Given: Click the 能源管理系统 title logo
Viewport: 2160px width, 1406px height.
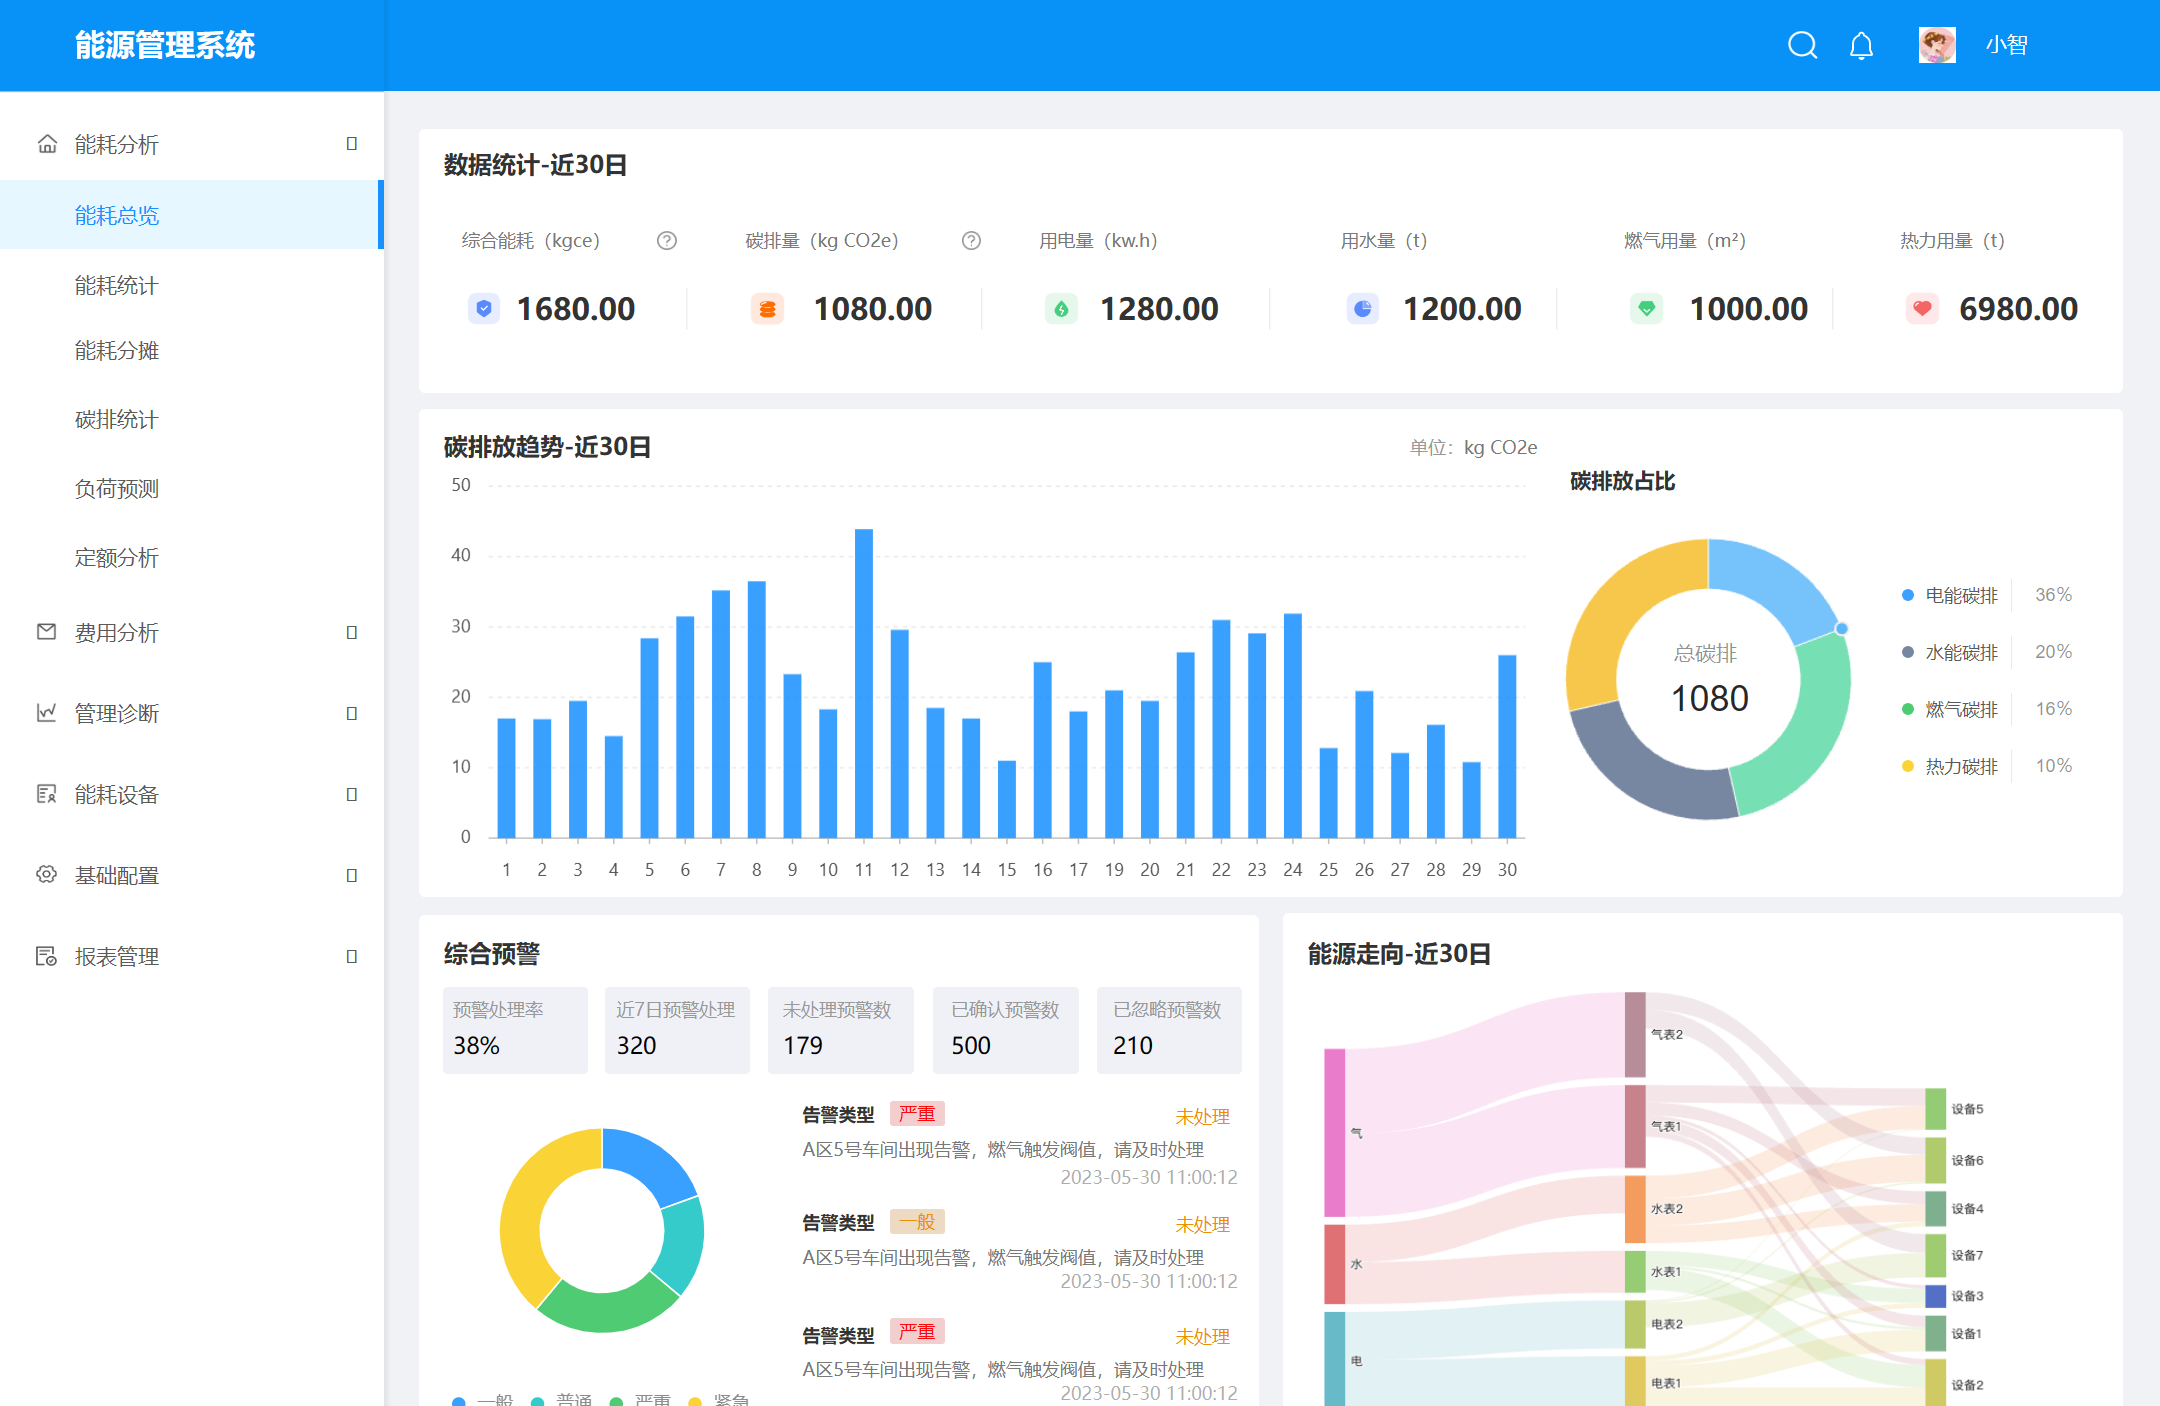Looking at the screenshot, I should coord(165,45).
